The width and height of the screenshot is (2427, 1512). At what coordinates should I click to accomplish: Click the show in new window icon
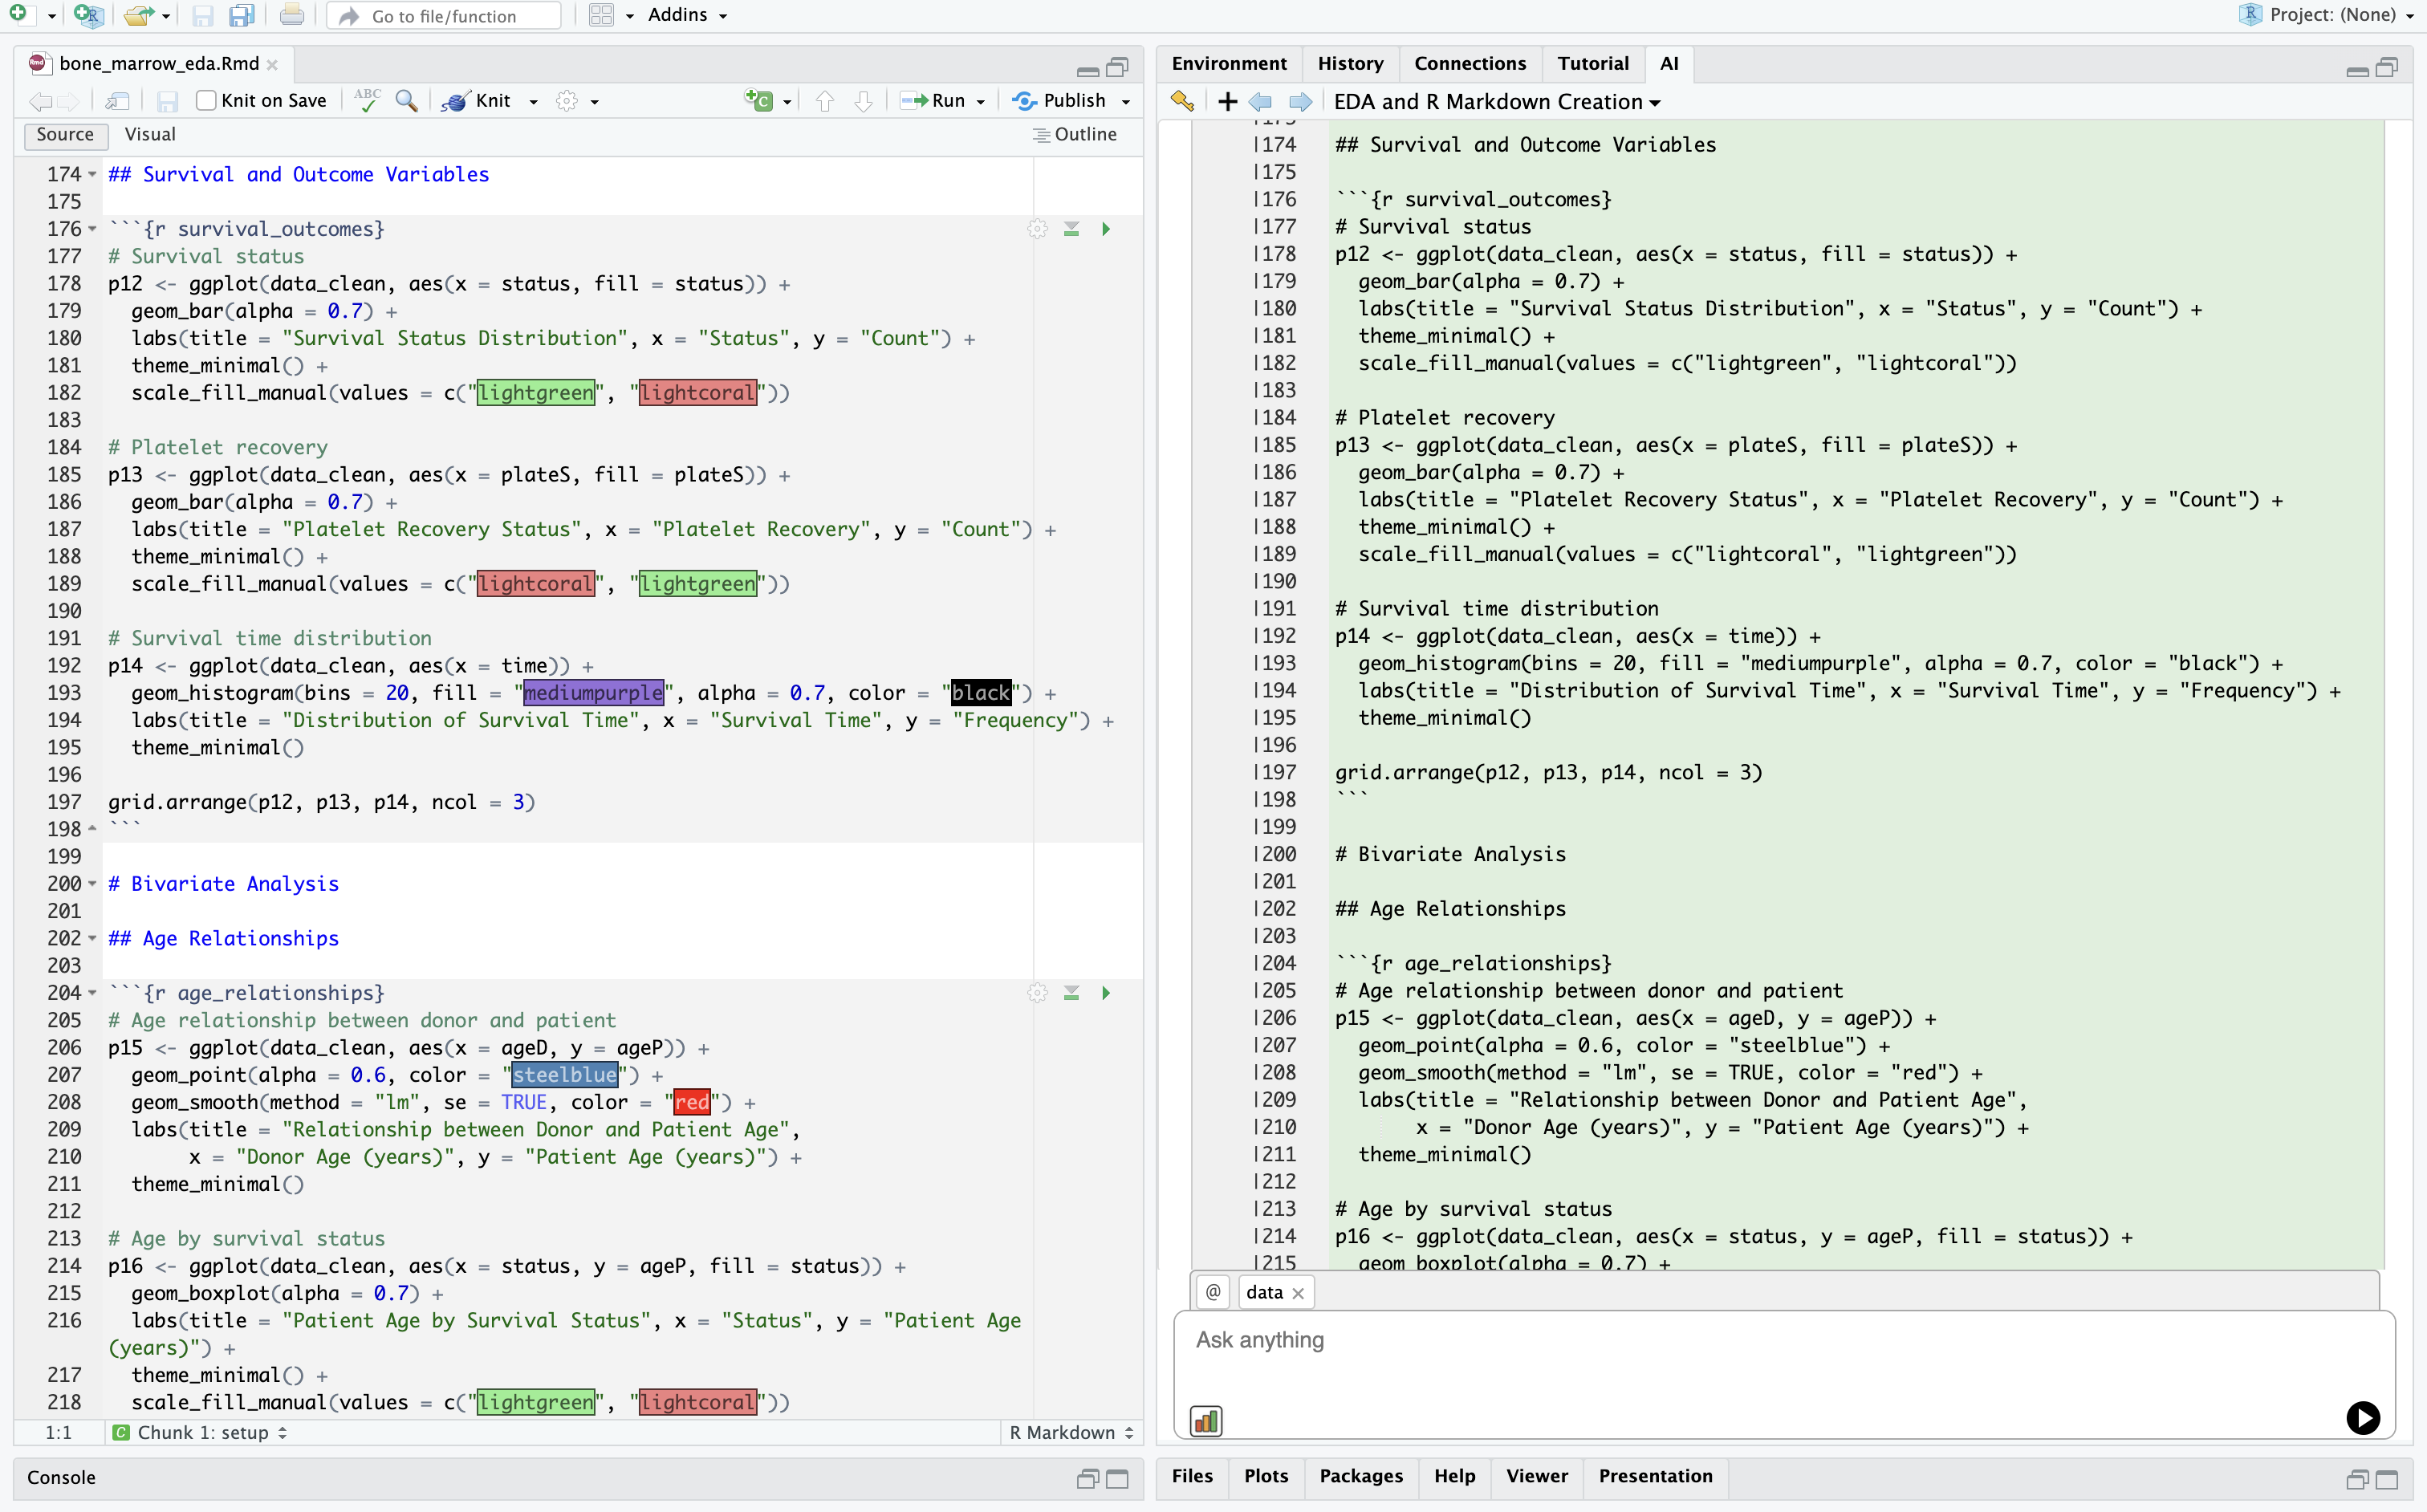tap(117, 101)
